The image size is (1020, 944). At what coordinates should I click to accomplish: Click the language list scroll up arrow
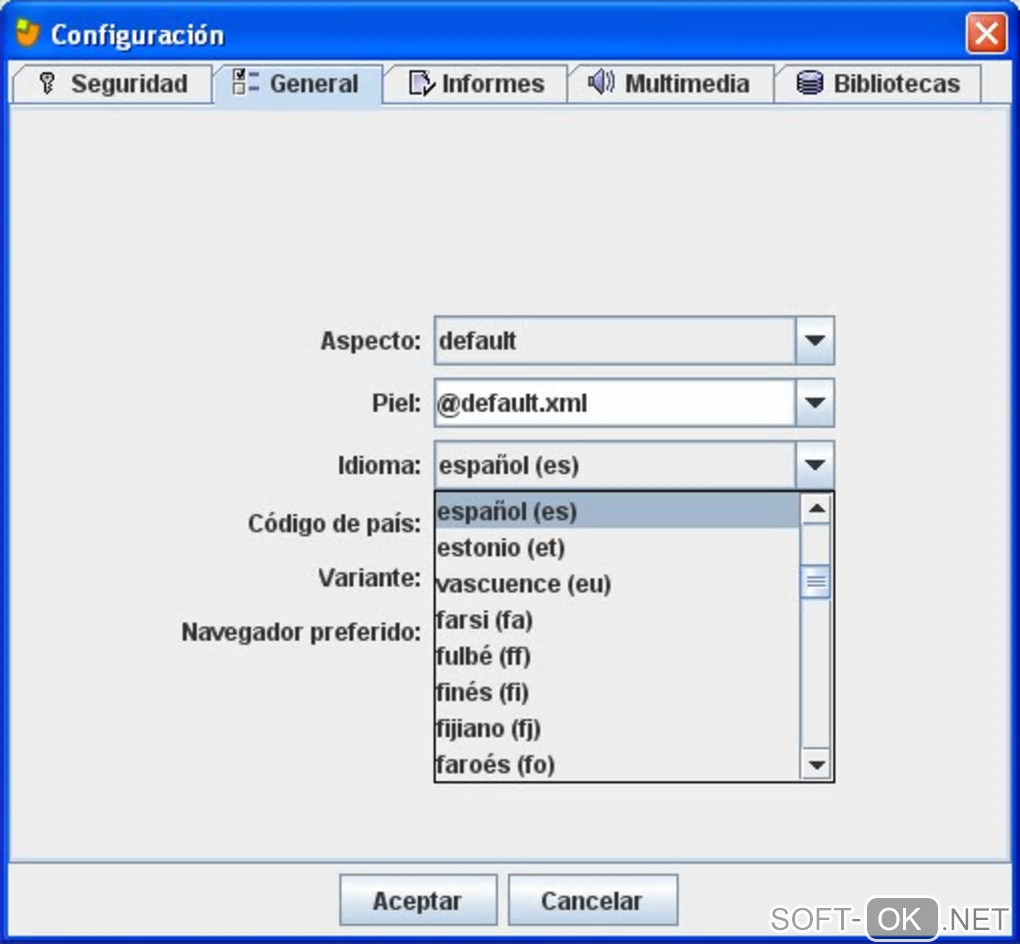tap(816, 509)
